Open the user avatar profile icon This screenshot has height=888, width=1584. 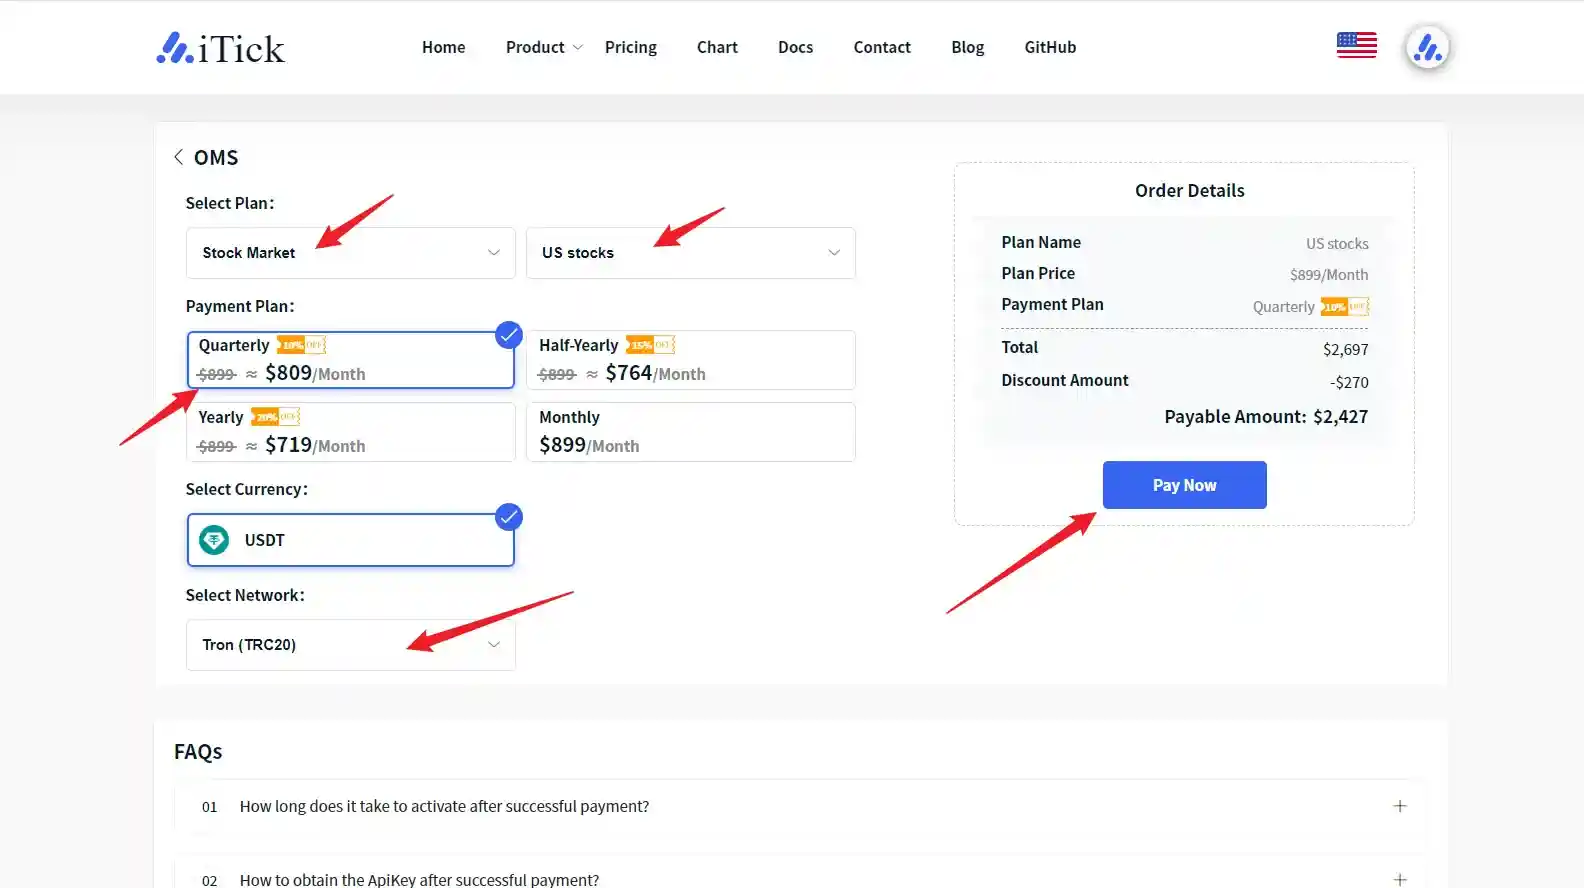click(1427, 48)
